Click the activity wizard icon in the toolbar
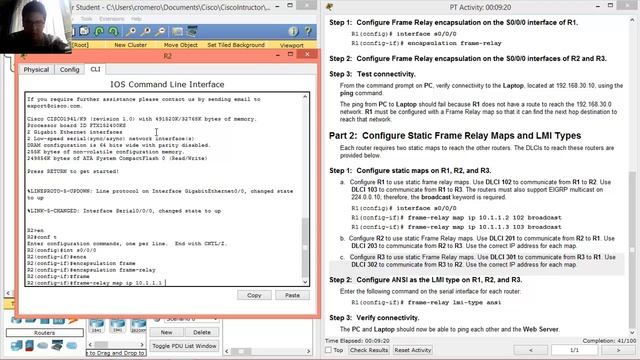 click(84, 31)
